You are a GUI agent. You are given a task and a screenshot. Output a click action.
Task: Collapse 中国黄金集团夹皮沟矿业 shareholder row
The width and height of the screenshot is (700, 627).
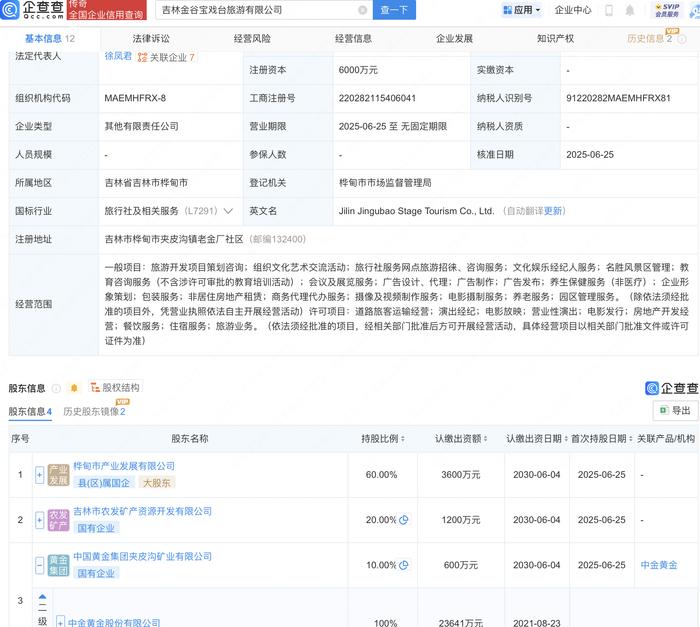[x=39, y=565]
